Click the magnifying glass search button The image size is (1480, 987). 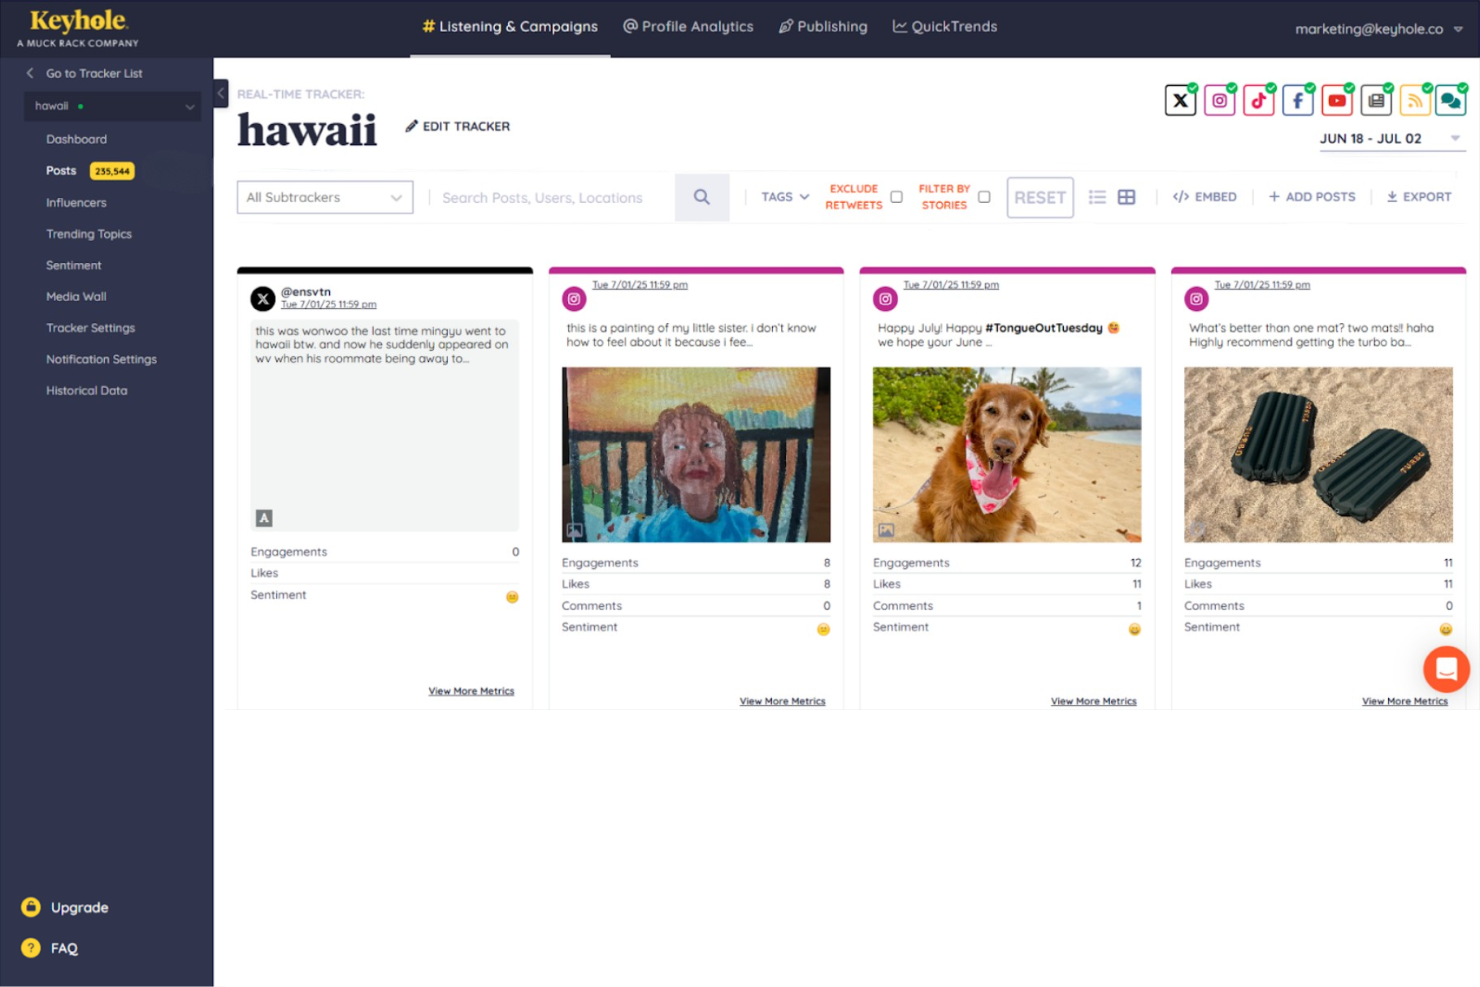pos(702,197)
